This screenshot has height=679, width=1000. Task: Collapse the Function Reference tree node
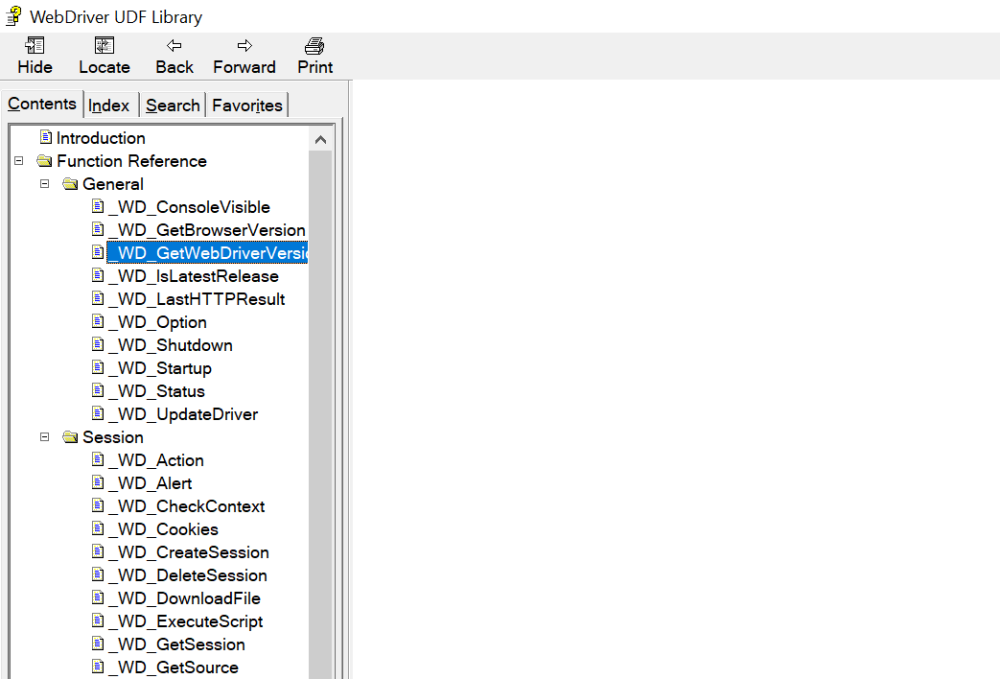click(19, 161)
